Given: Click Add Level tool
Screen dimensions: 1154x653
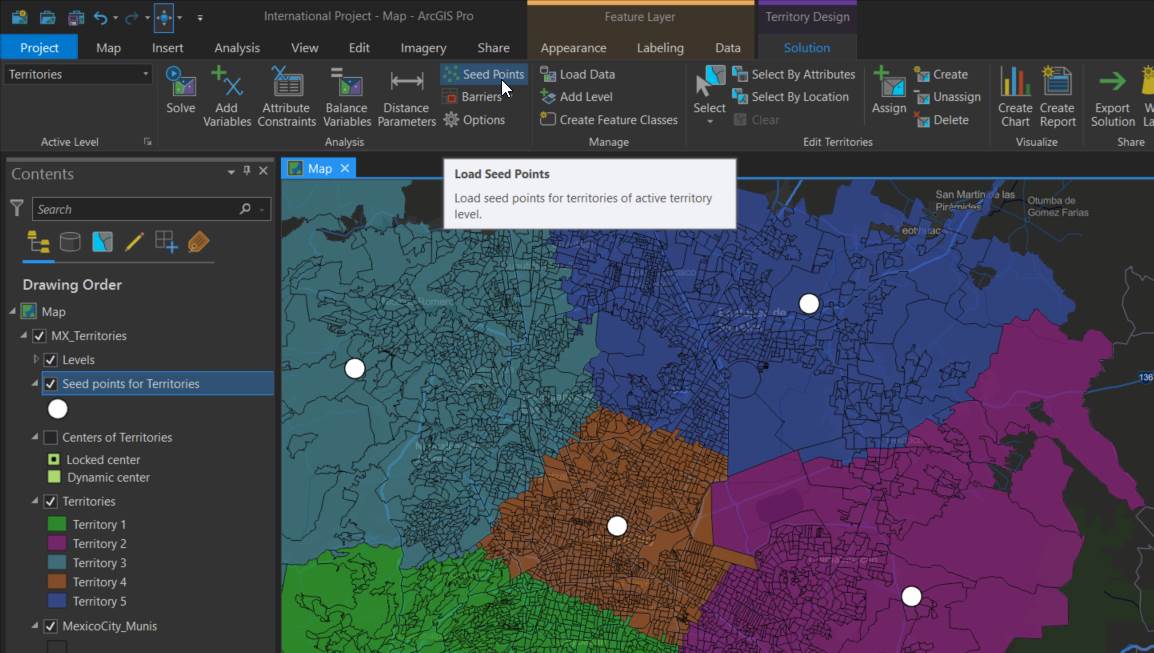Looking at the screenshot, I should [x=576, y=96].
